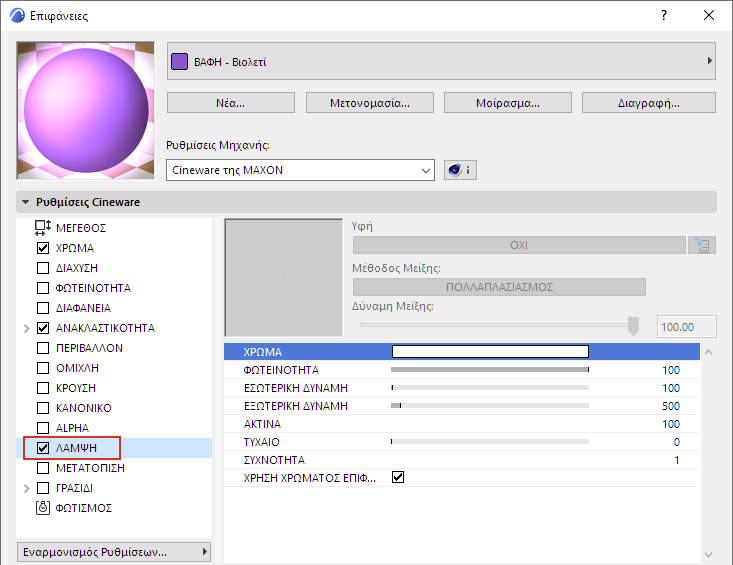Click the Διαγραφή... button
Screen dimensions: 733x565
tap(649, 103)
